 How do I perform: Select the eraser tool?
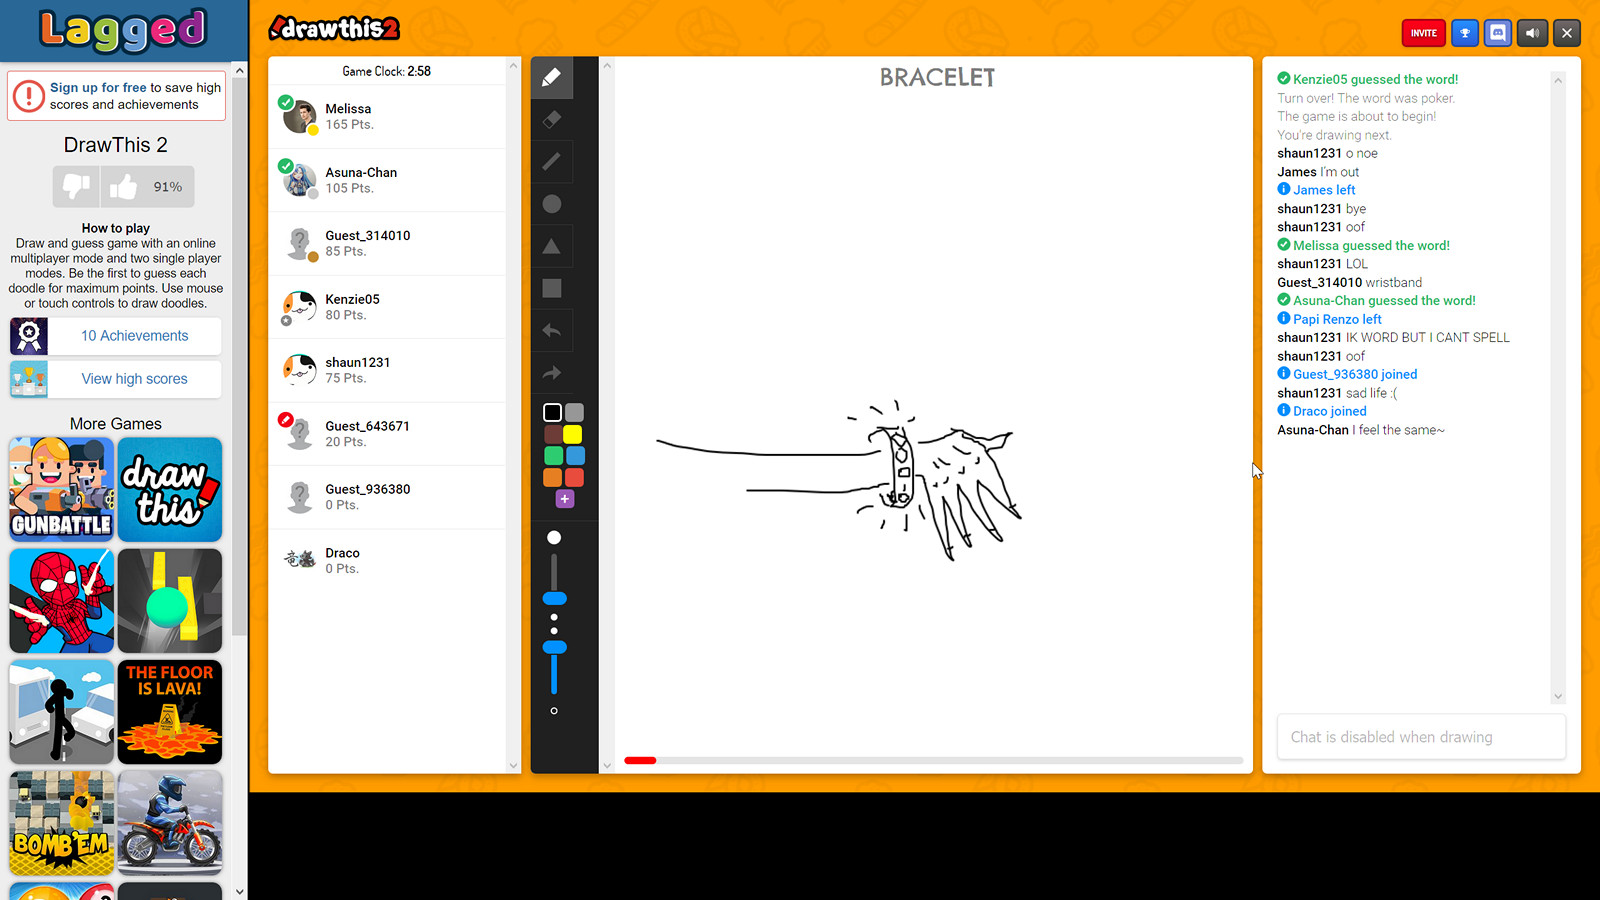pos(551,120)
